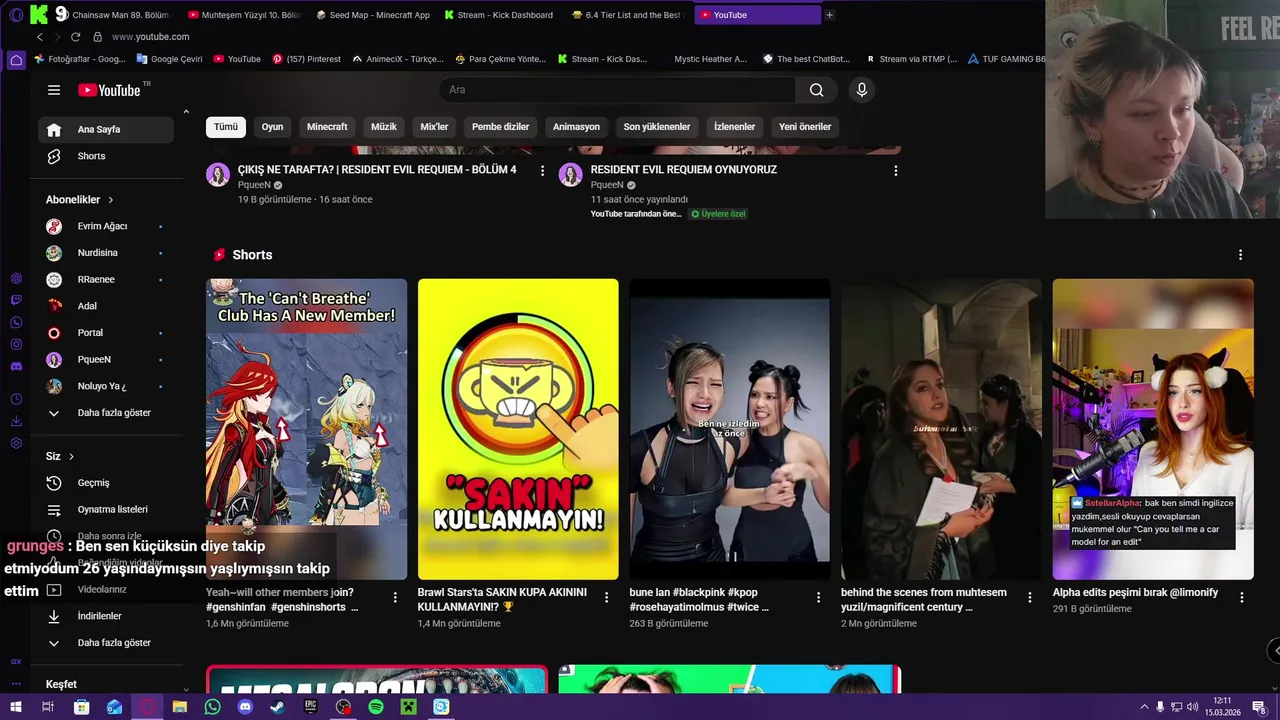Screen dimensions: 1280x720
Task: Open the Google Çeviri bookmark
Action: [169, 59]
